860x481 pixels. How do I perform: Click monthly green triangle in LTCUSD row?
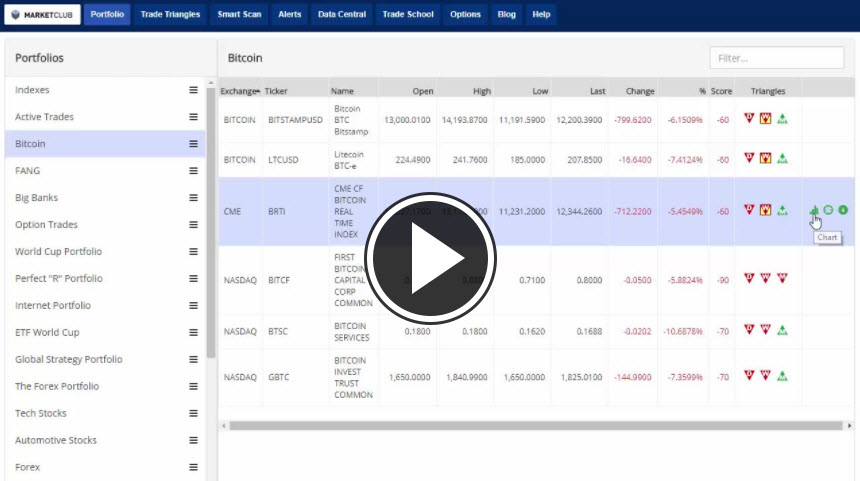(783, 159)
